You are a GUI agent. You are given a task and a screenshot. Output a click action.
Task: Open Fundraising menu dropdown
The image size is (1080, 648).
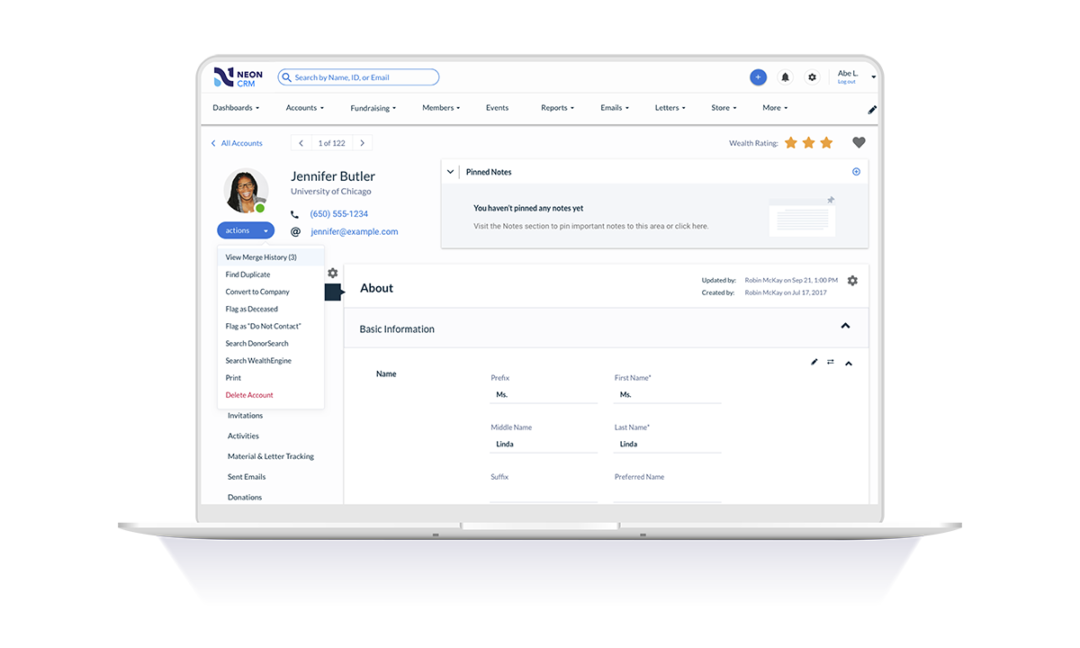coord(373,108)
